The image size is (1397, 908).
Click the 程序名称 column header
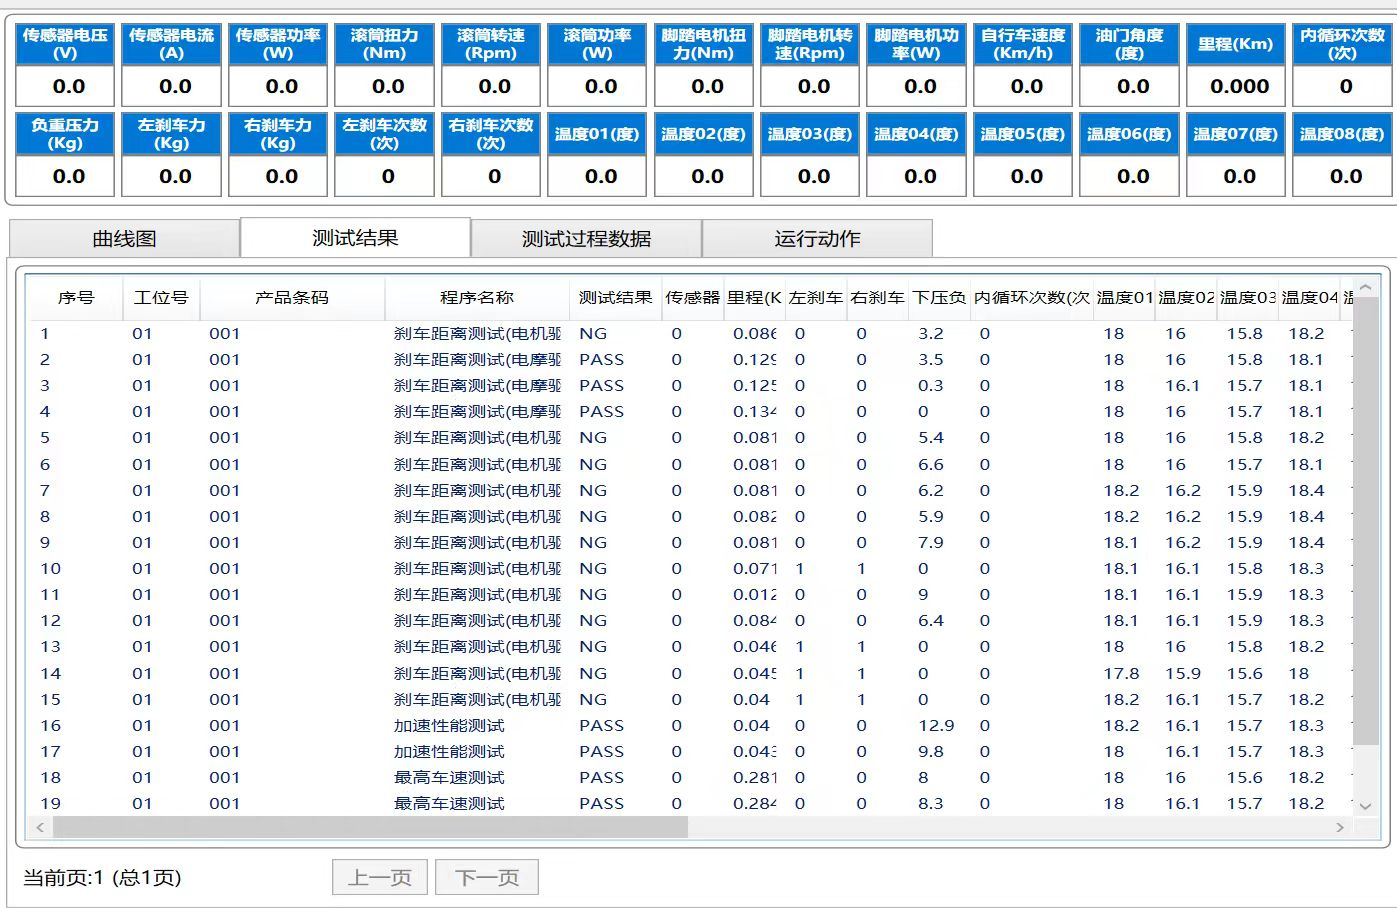[477, 298]
